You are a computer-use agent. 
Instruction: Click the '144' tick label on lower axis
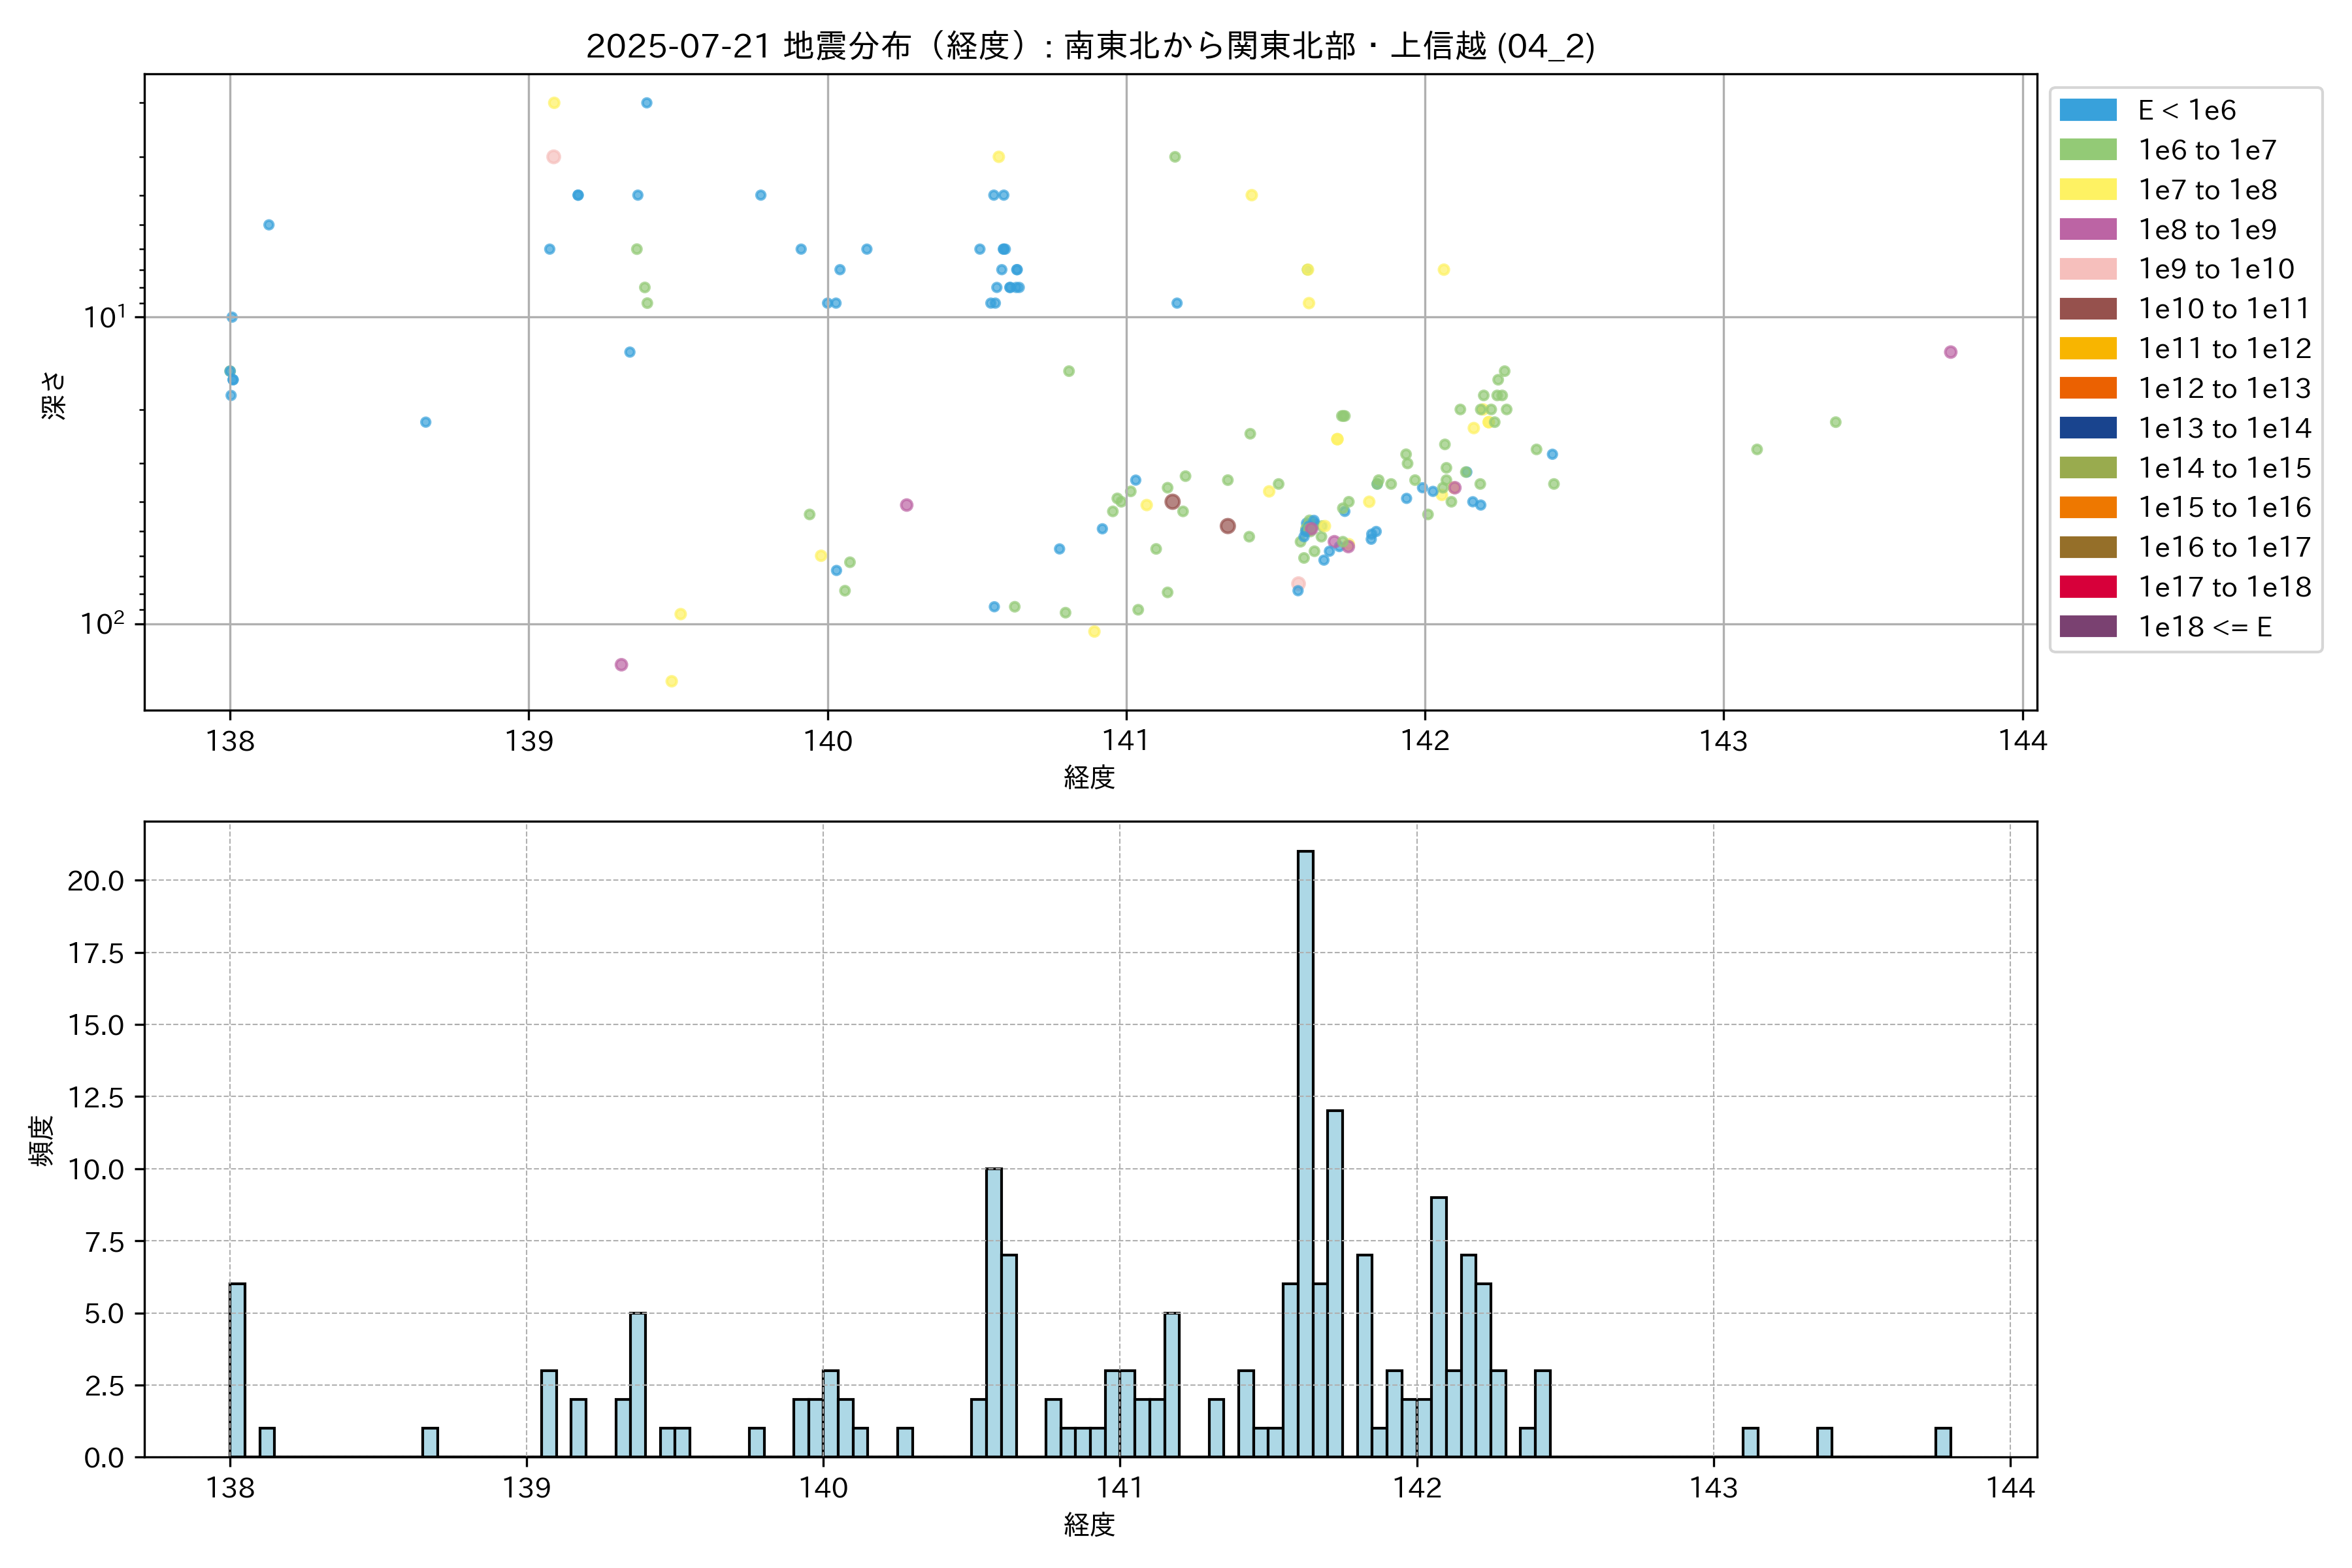[x=2010, y=1488]
